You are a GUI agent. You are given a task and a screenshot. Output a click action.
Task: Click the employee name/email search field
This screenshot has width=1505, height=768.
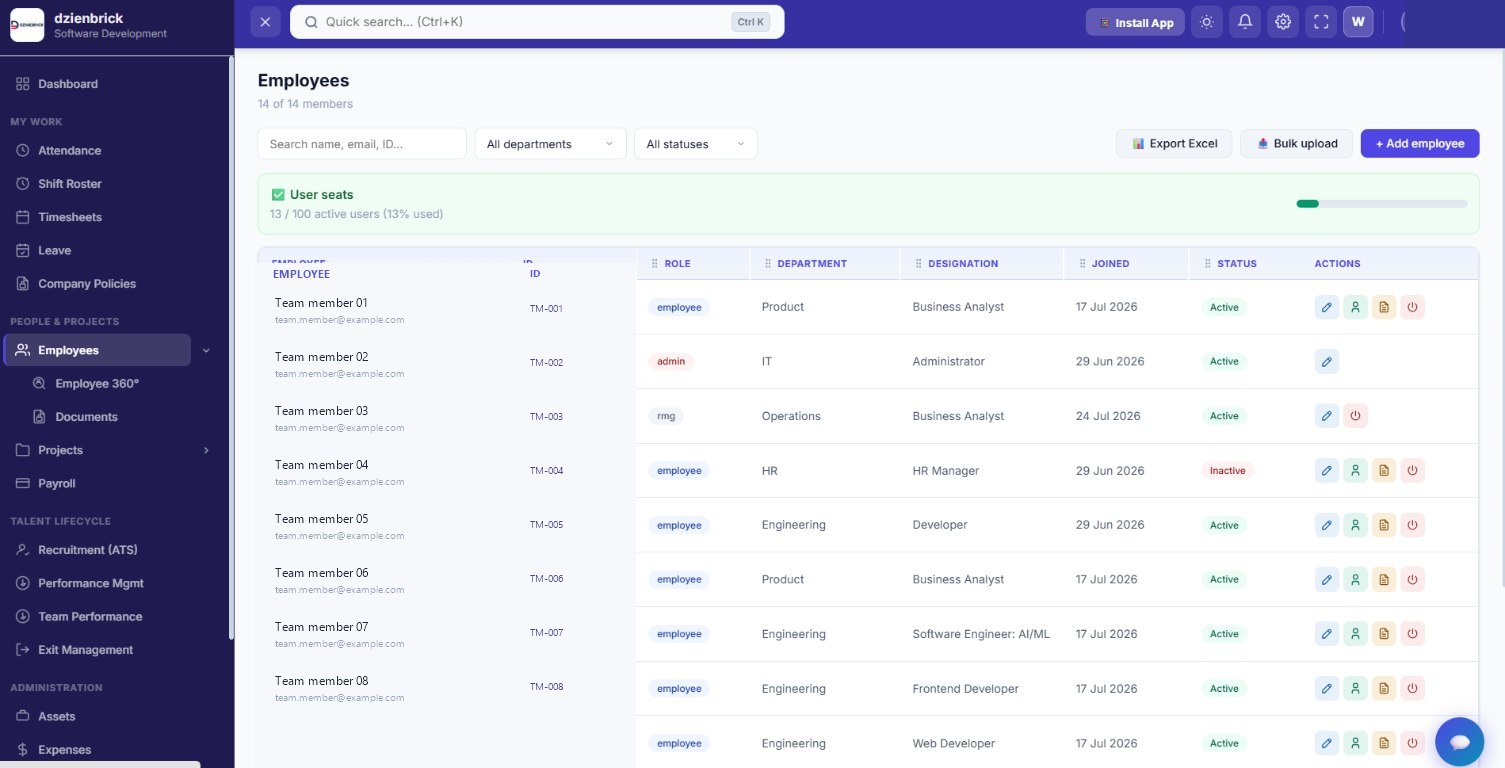(x=362, y=144)
